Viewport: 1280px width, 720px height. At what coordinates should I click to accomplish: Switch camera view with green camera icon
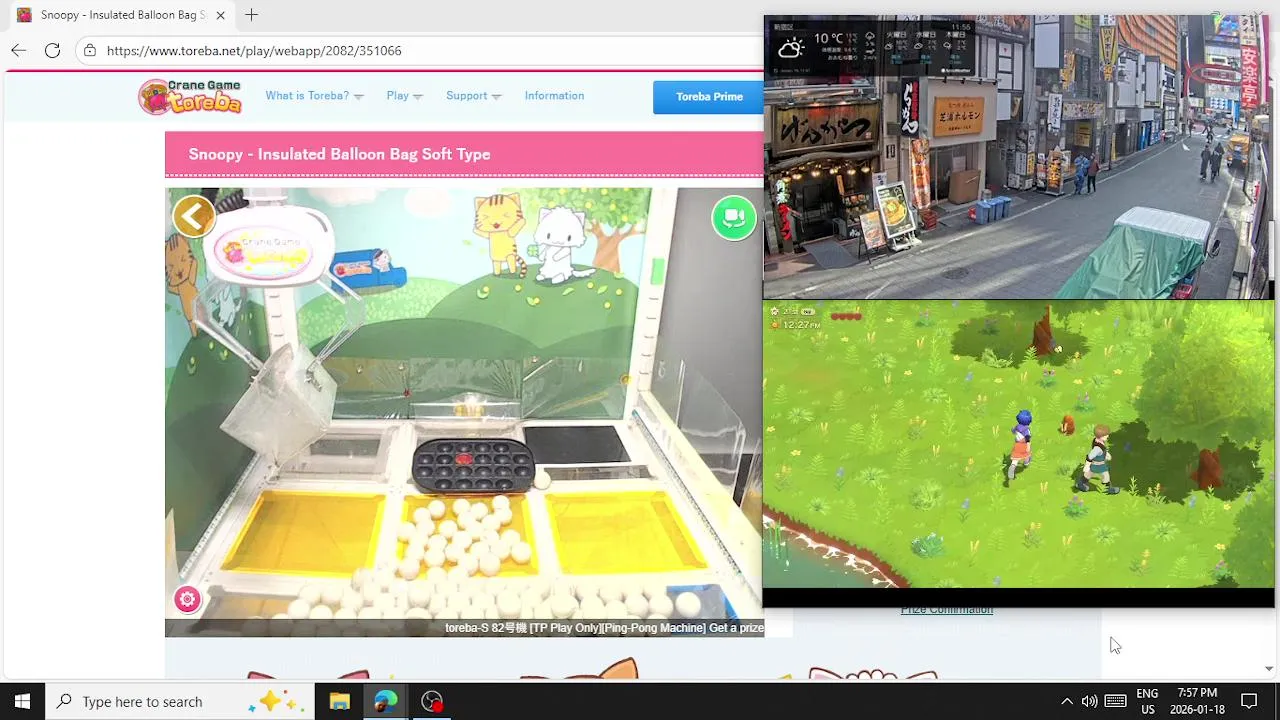(734, 218)
